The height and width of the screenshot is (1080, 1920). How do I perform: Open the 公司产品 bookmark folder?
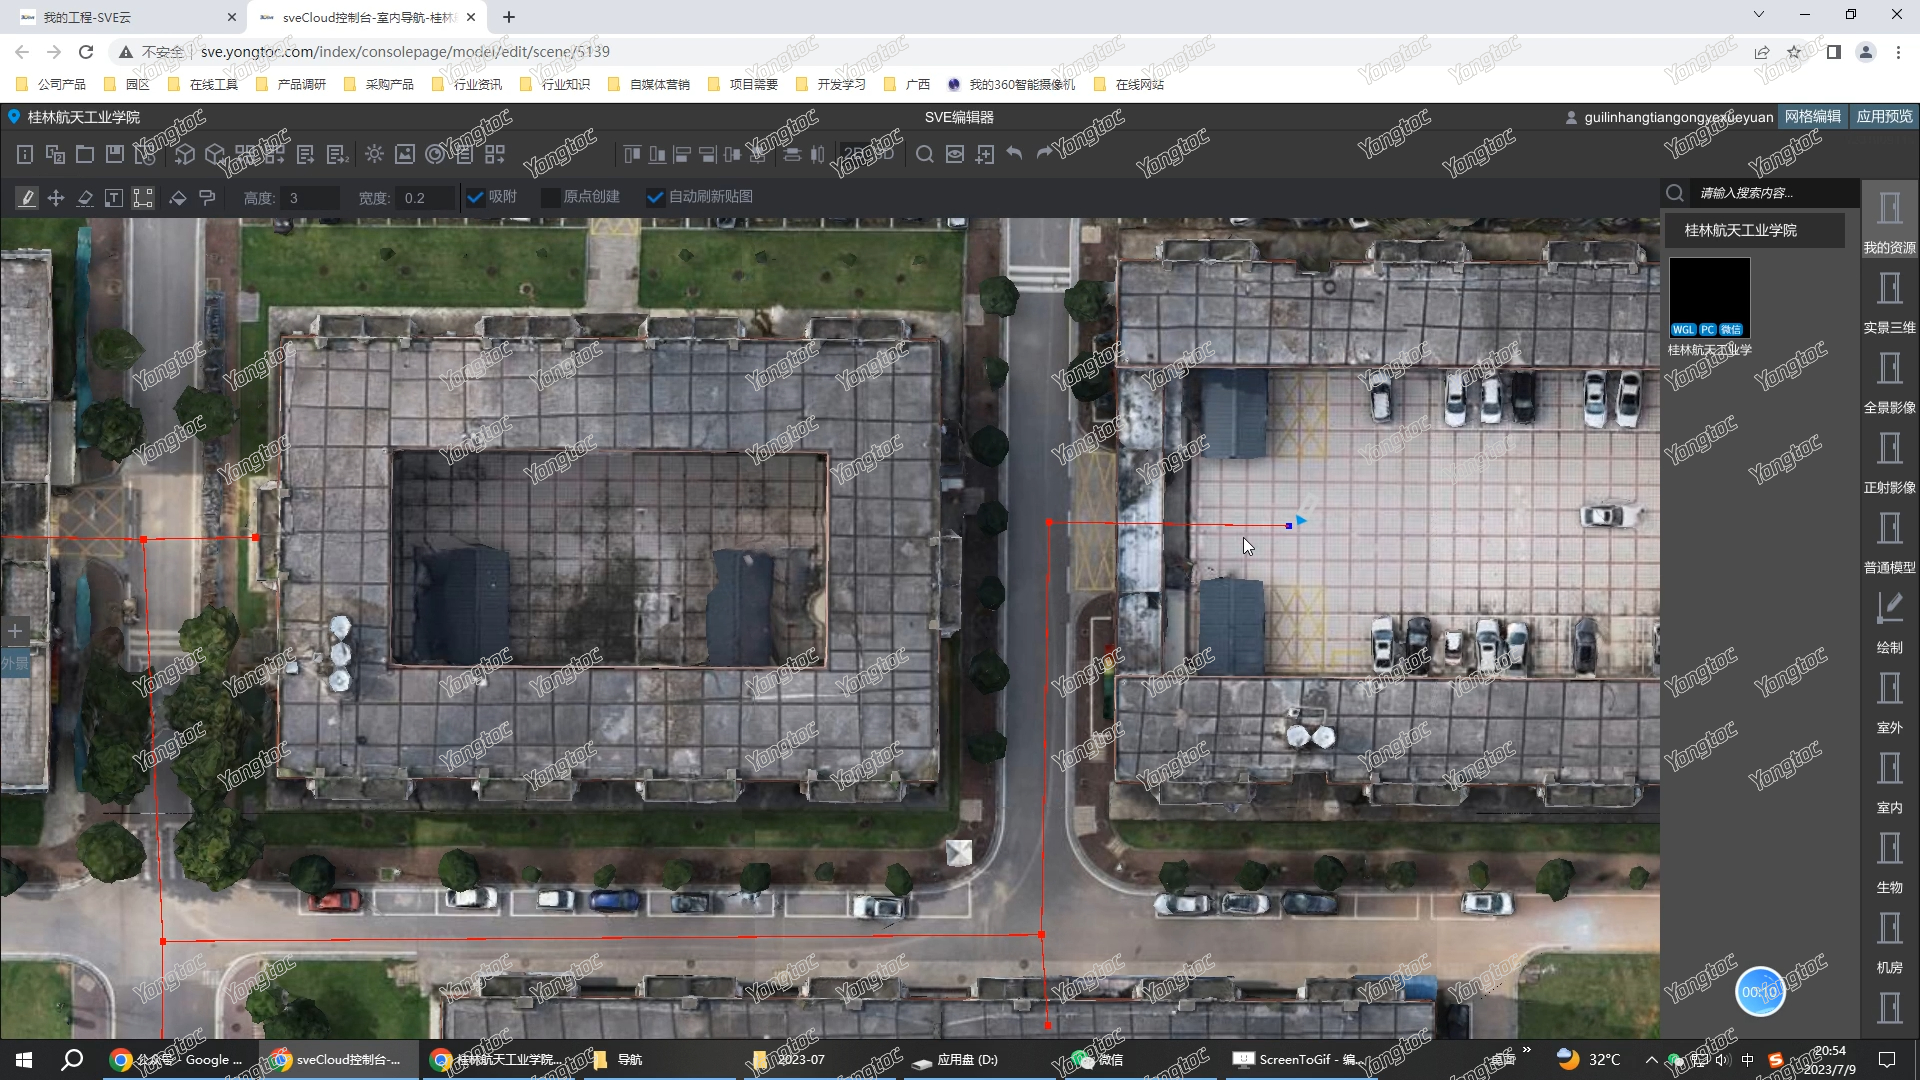click(x=51, y=84)
